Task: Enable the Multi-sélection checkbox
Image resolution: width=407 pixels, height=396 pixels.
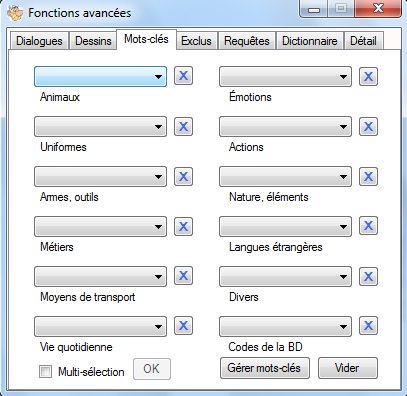Action: tap(45, 371)
